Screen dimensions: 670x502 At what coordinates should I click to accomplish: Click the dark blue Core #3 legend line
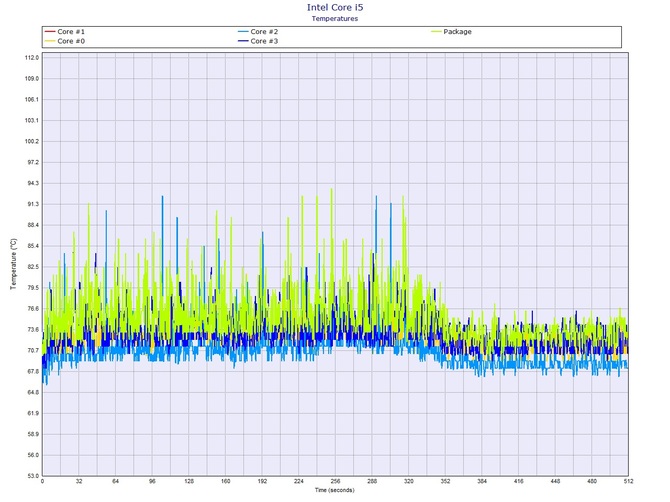[243, 41]
